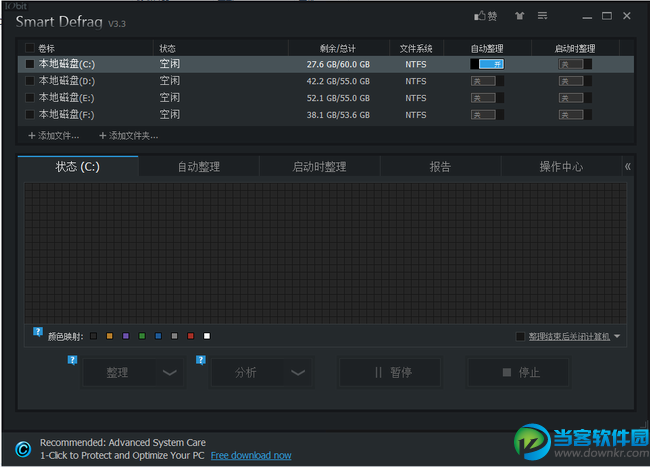
Task: Toggle 自动整理 switch for drive C:
Action: tap(487, 64)
